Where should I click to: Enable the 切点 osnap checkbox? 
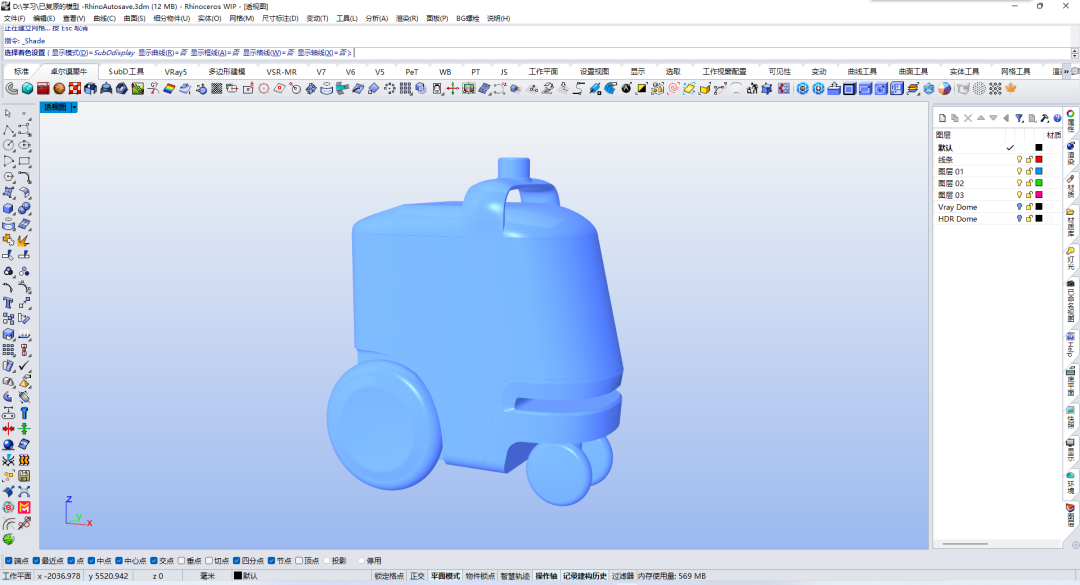coord(209,561)
